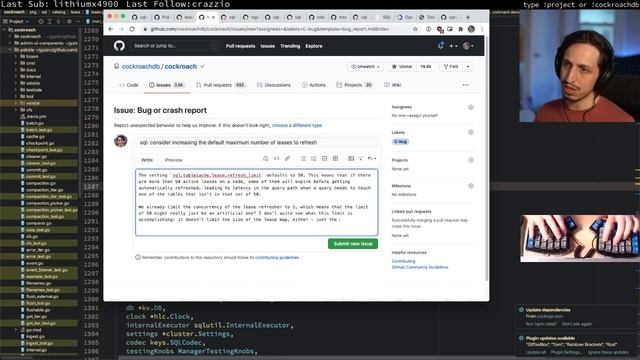
Task: Insert a link in the issue editor
Action: (x=287, y=158)
